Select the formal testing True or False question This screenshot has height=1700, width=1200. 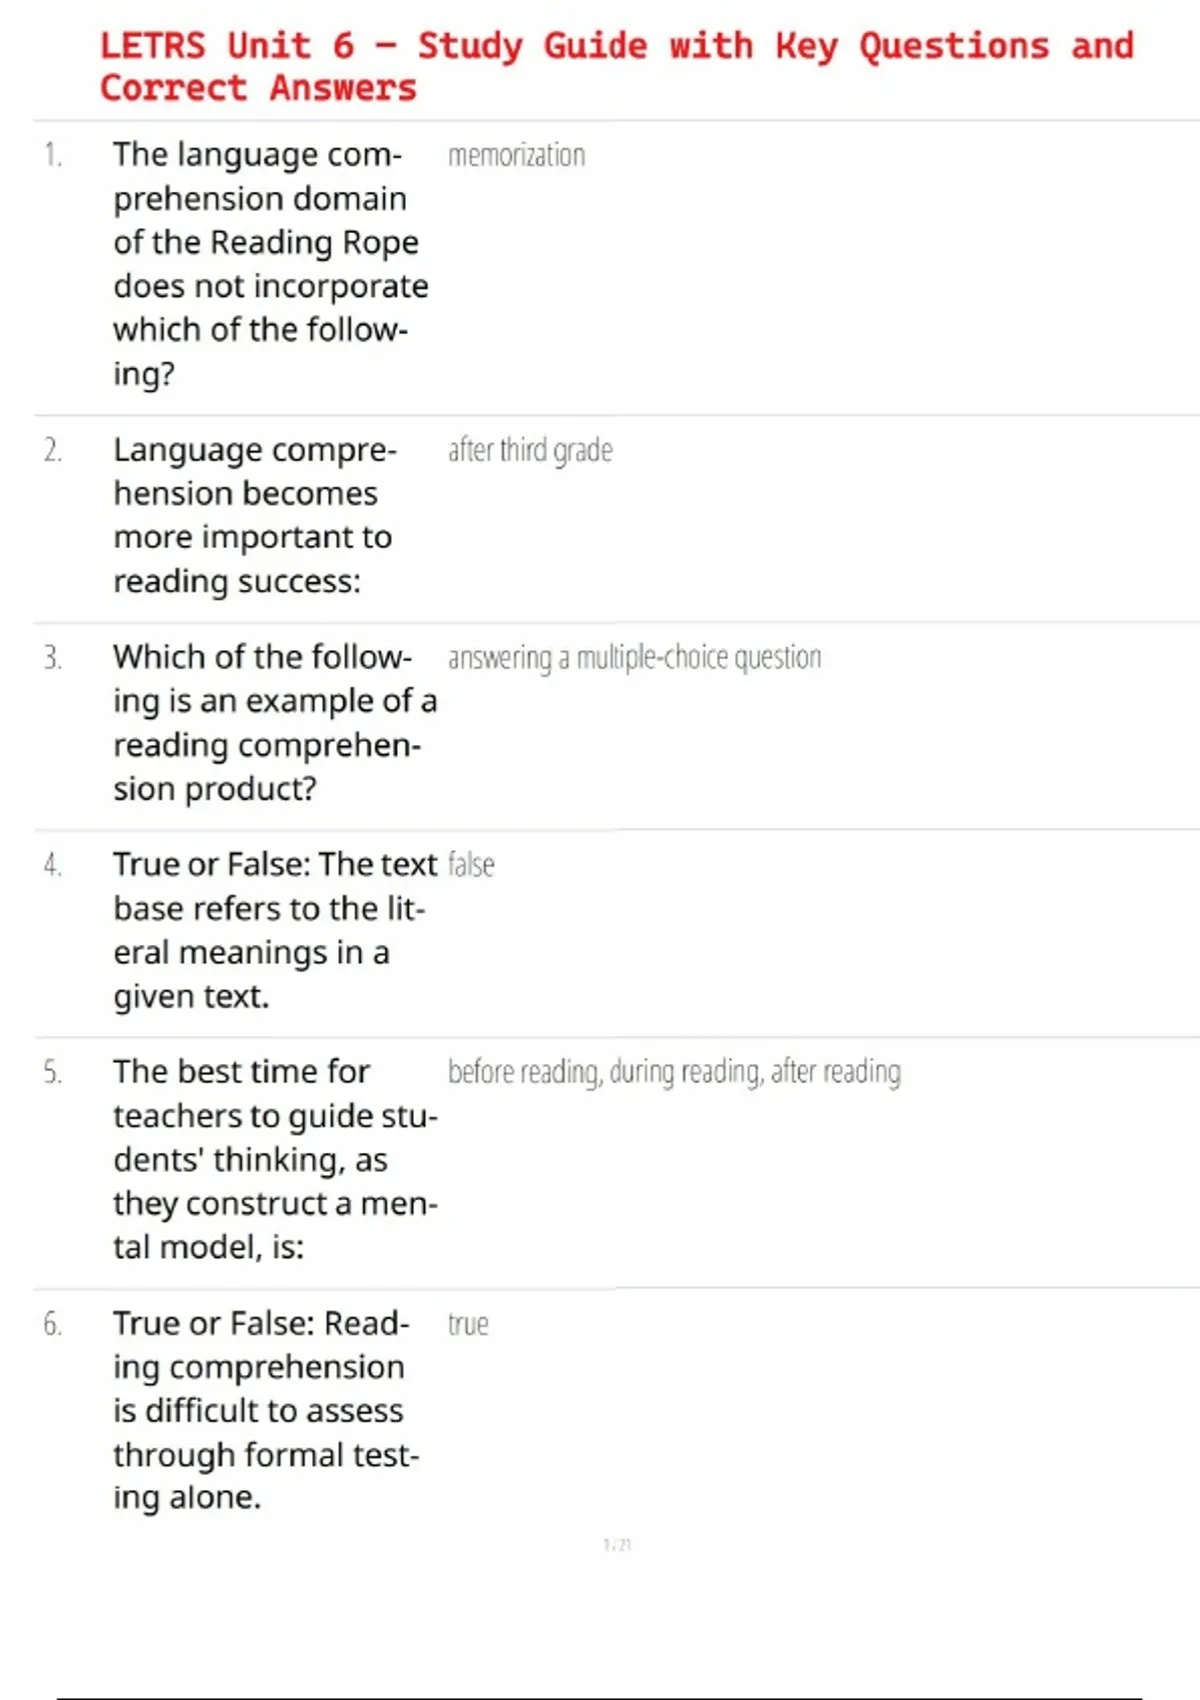click(264, 1410)
